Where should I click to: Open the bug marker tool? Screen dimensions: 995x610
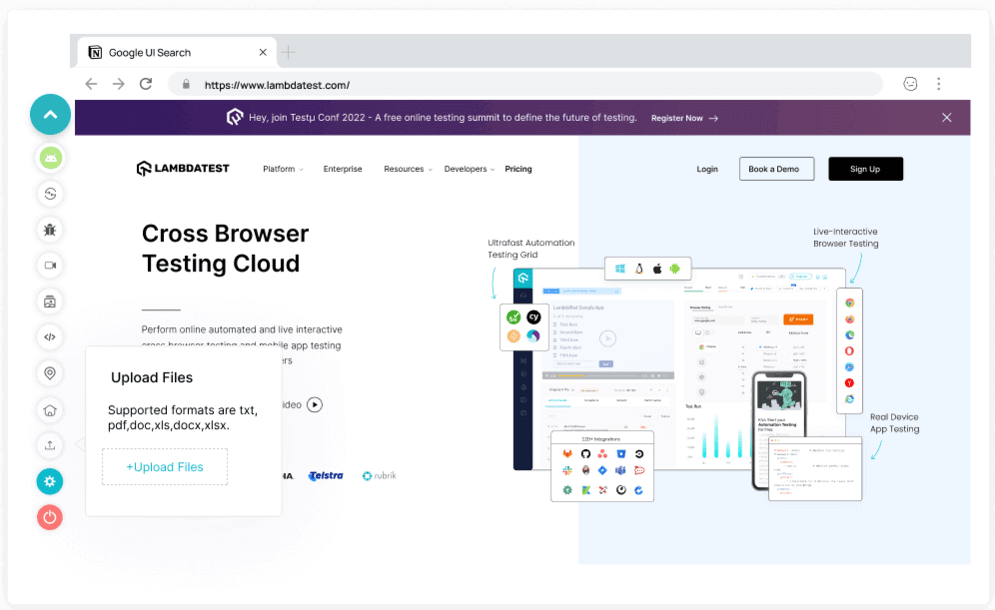click(50, 230)
